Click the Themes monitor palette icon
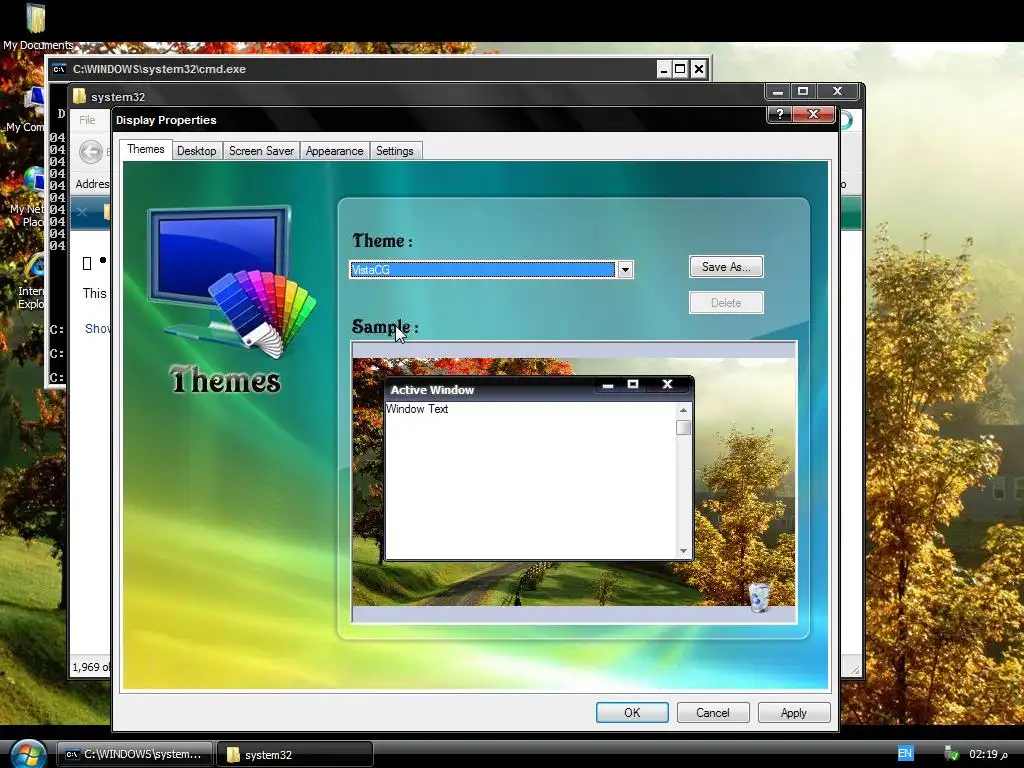 tap(231, 281)
